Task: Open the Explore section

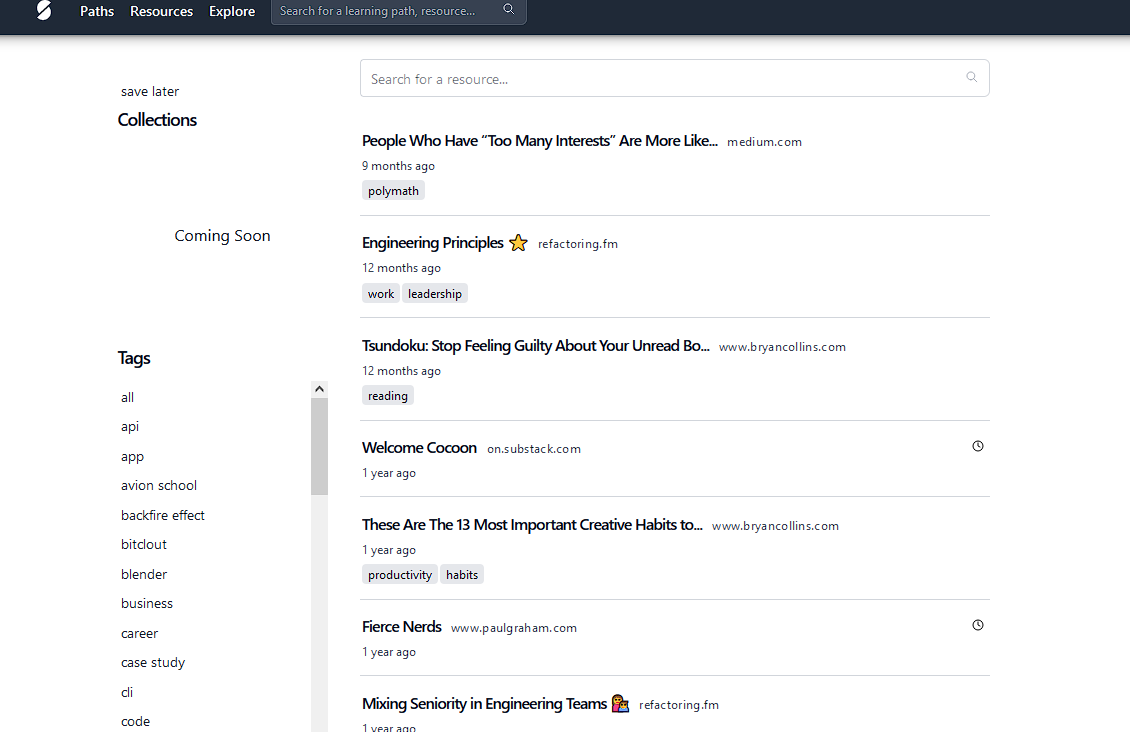Action: point(231,11)
